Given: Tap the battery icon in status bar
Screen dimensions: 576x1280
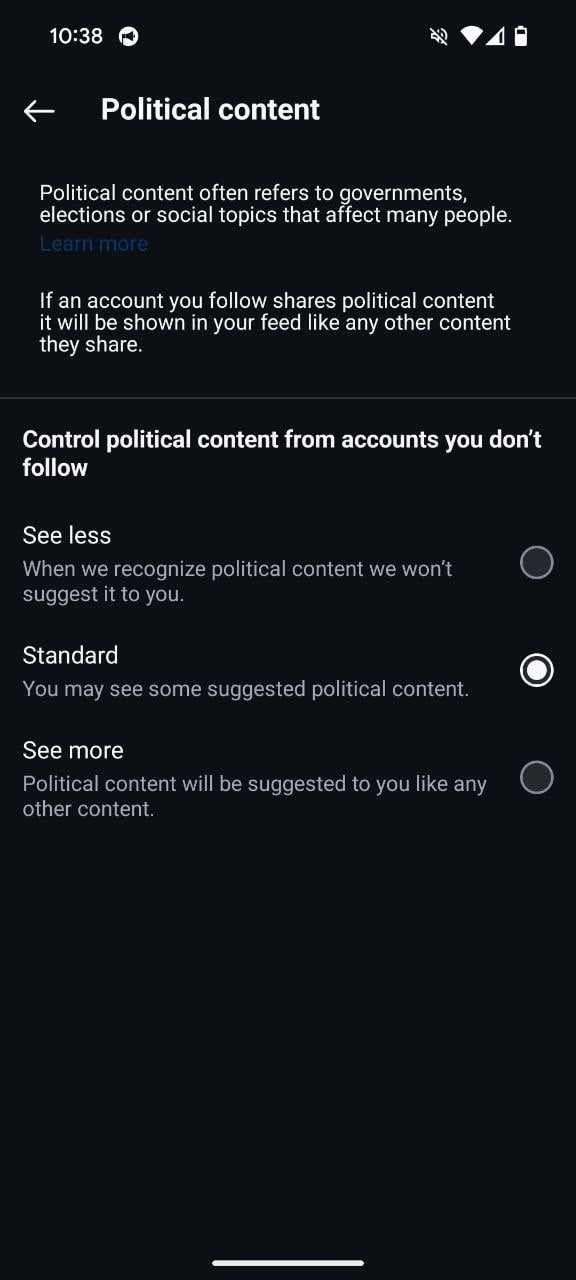Looking at the screenshot, I should pos(521,37).
